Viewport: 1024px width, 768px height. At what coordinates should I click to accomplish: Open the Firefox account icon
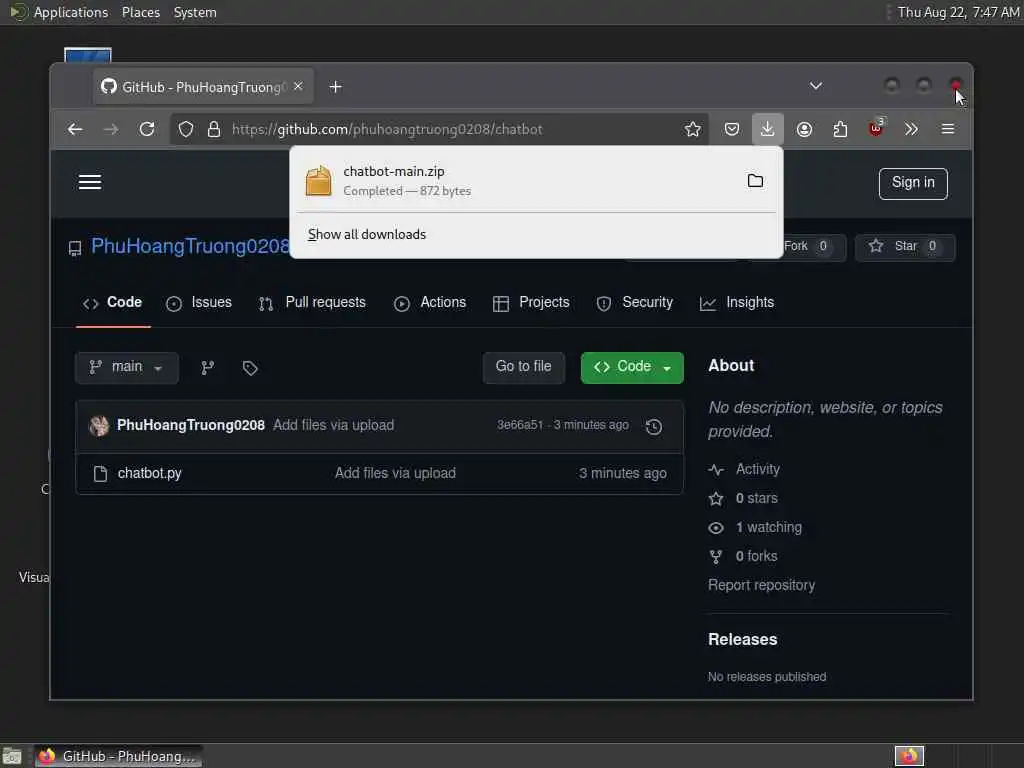coord(805,129)
